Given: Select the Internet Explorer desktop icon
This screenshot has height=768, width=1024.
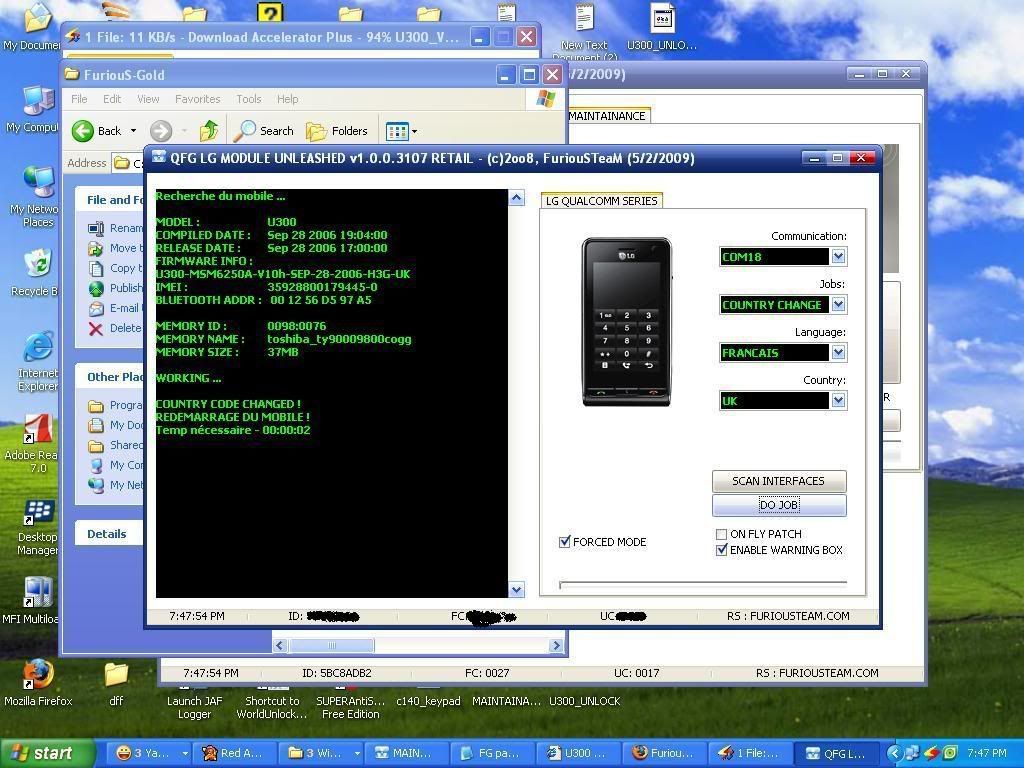Looking at the screenshot, I should click(x=37, y=361).
